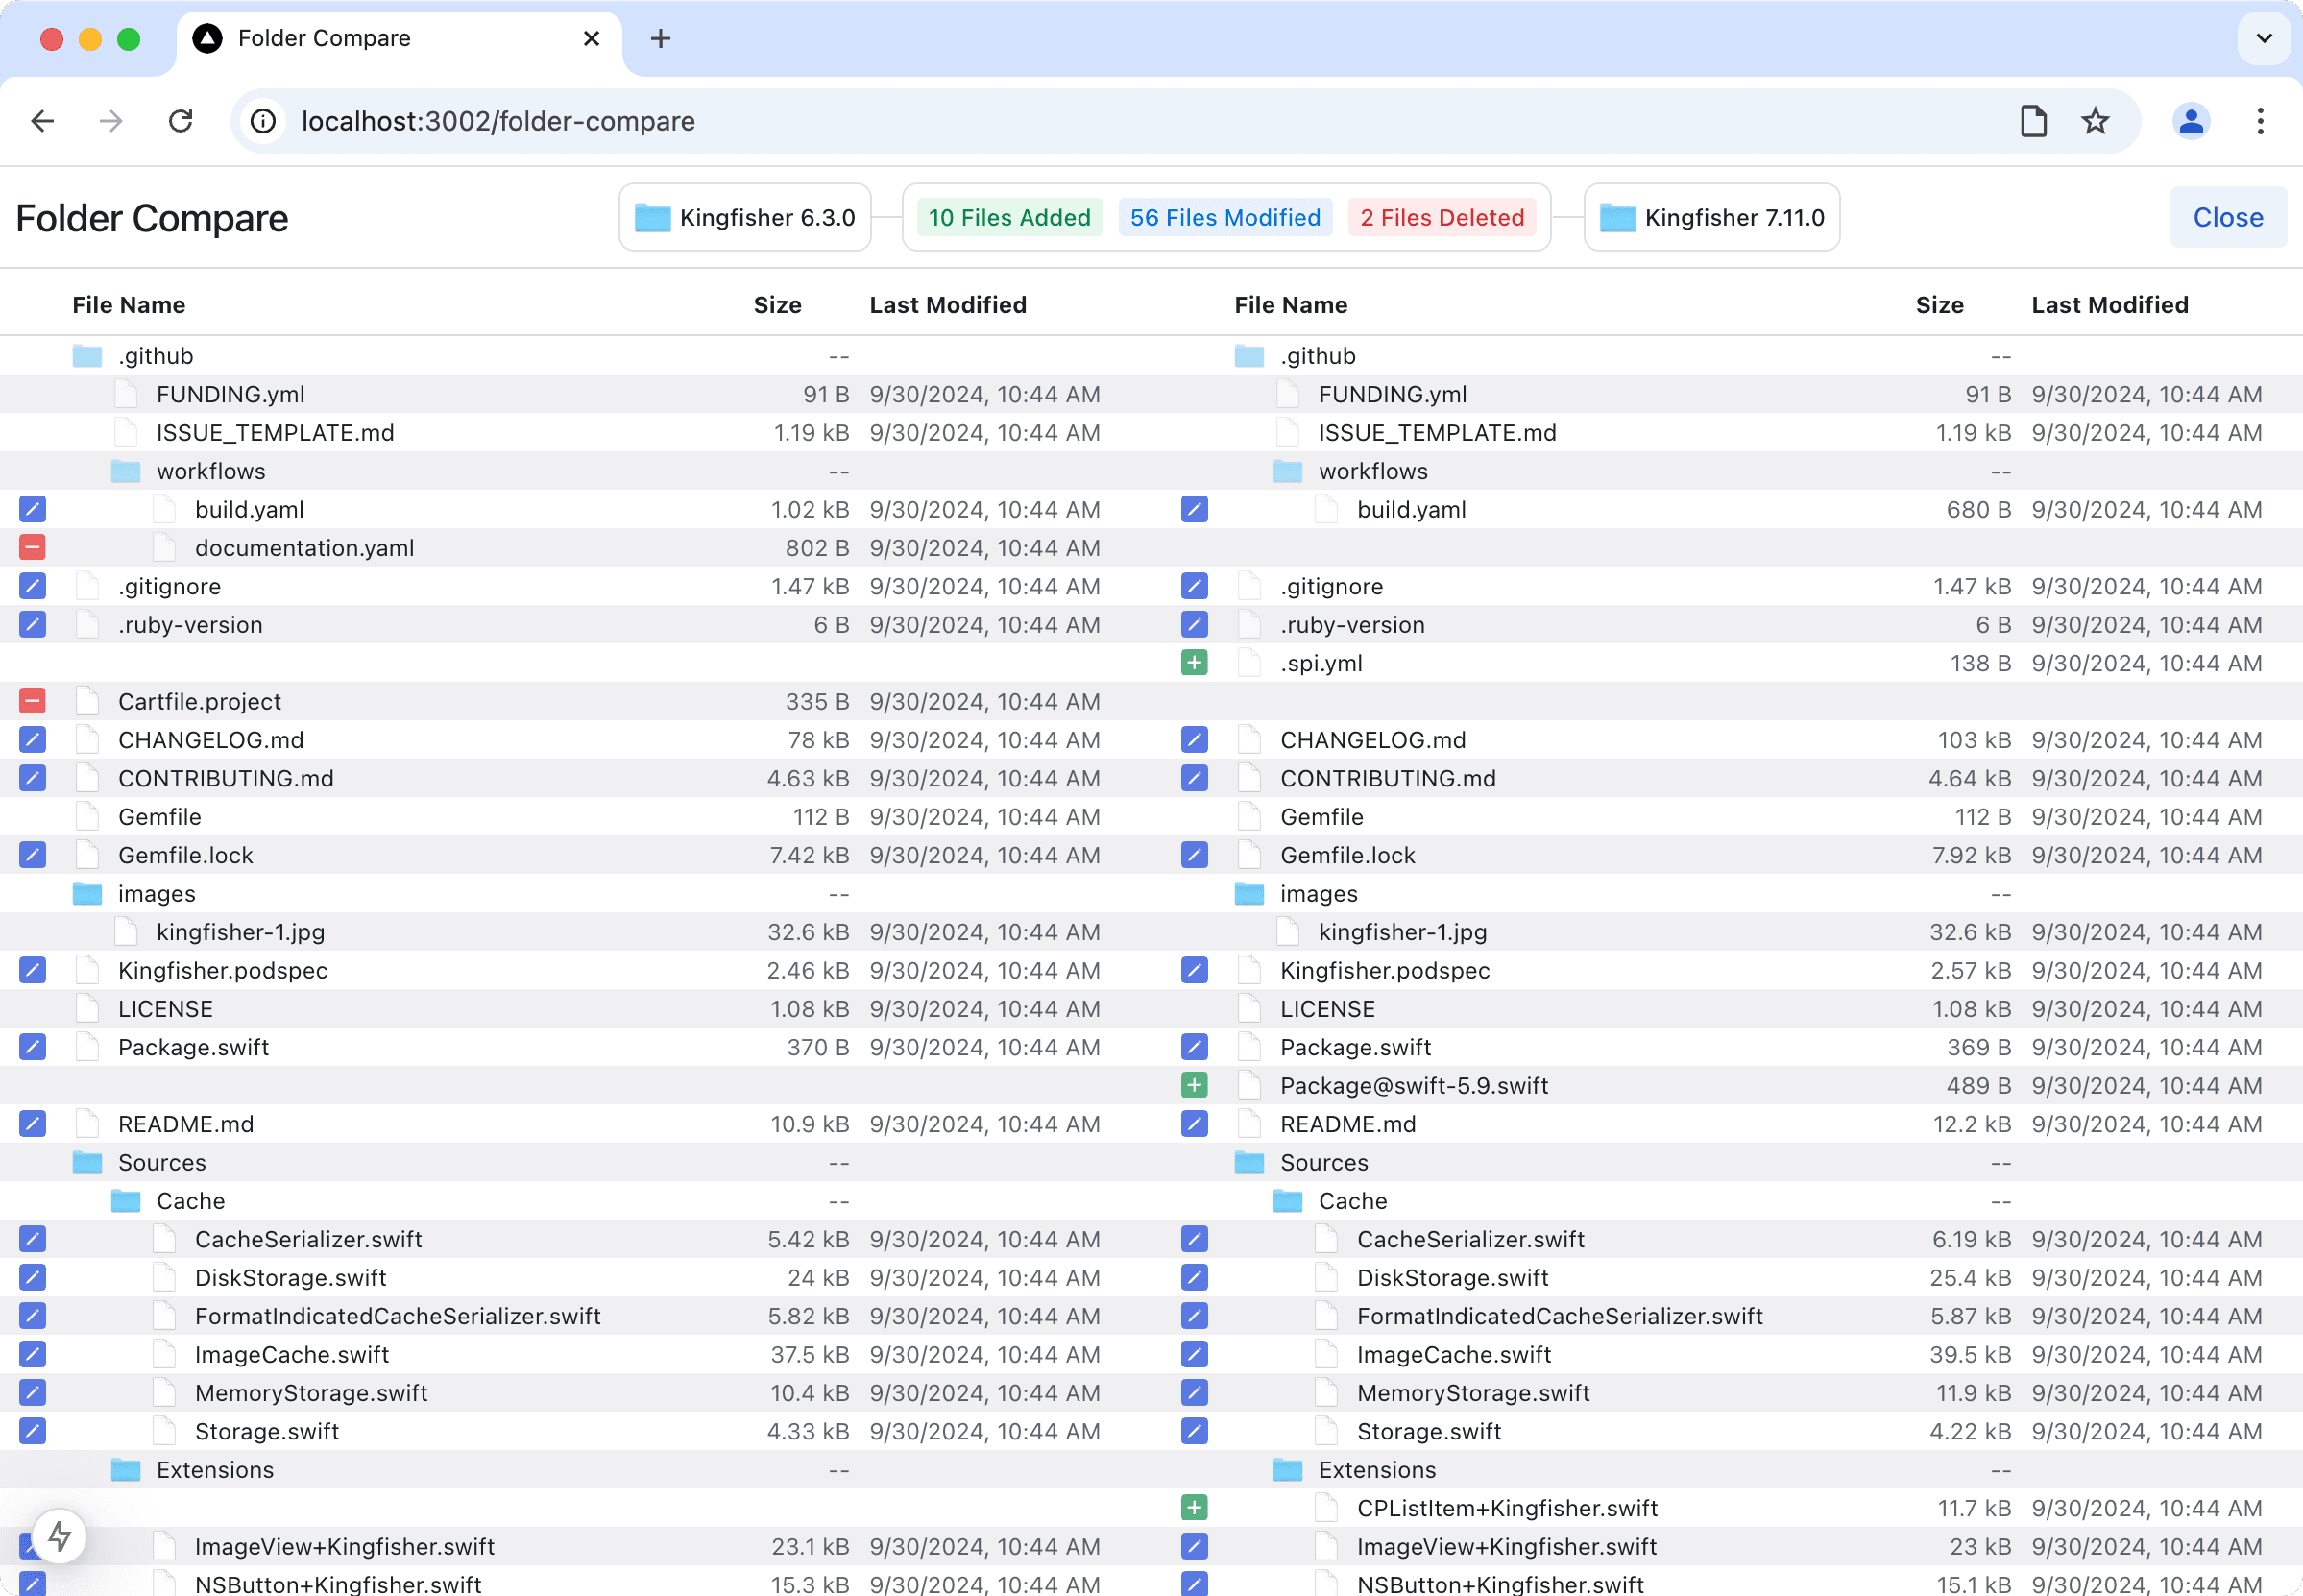The width and height of the screenshot is (2303, 1596).
Task: Click modified icon beside right DiskStorage.swift
Action: click(x=1194, y=1277)
